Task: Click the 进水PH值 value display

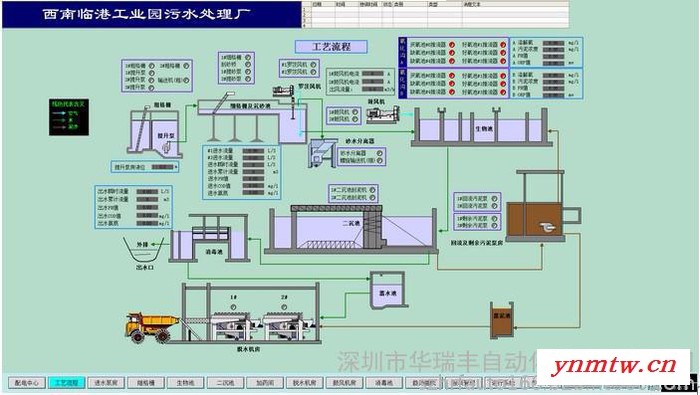Action: click(254, 179)
